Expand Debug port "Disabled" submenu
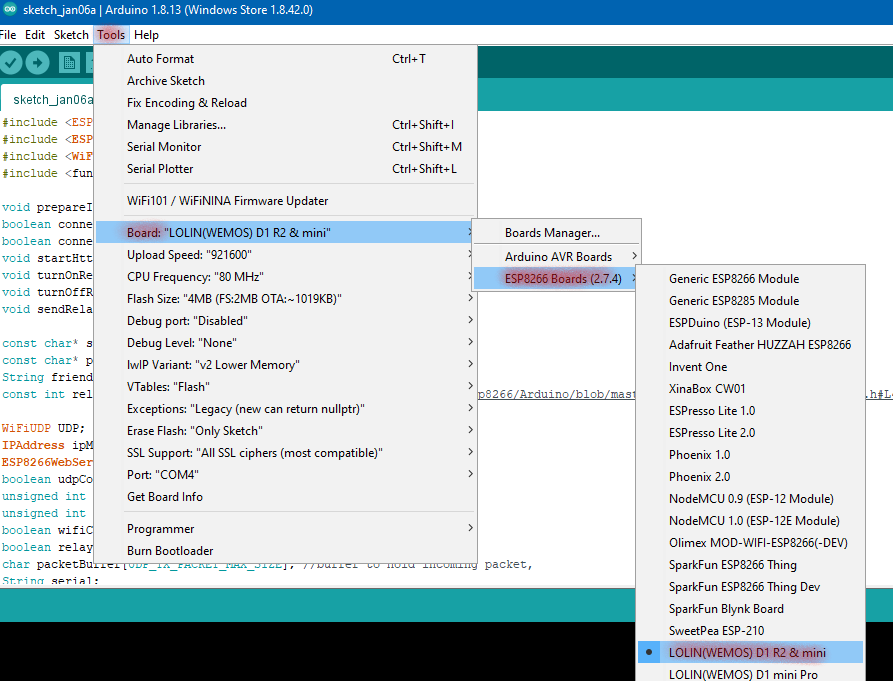Screen dimensions: 893x681 point(285,321)
